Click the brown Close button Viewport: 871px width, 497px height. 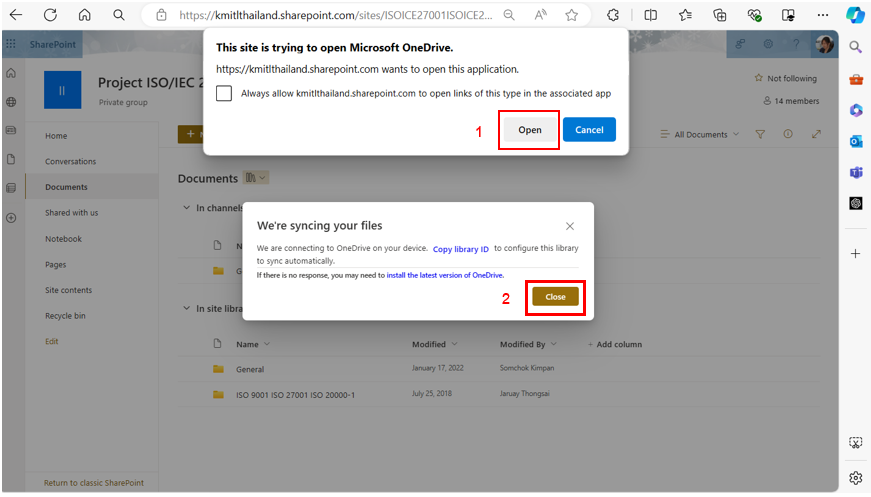(x=555, y=297)
